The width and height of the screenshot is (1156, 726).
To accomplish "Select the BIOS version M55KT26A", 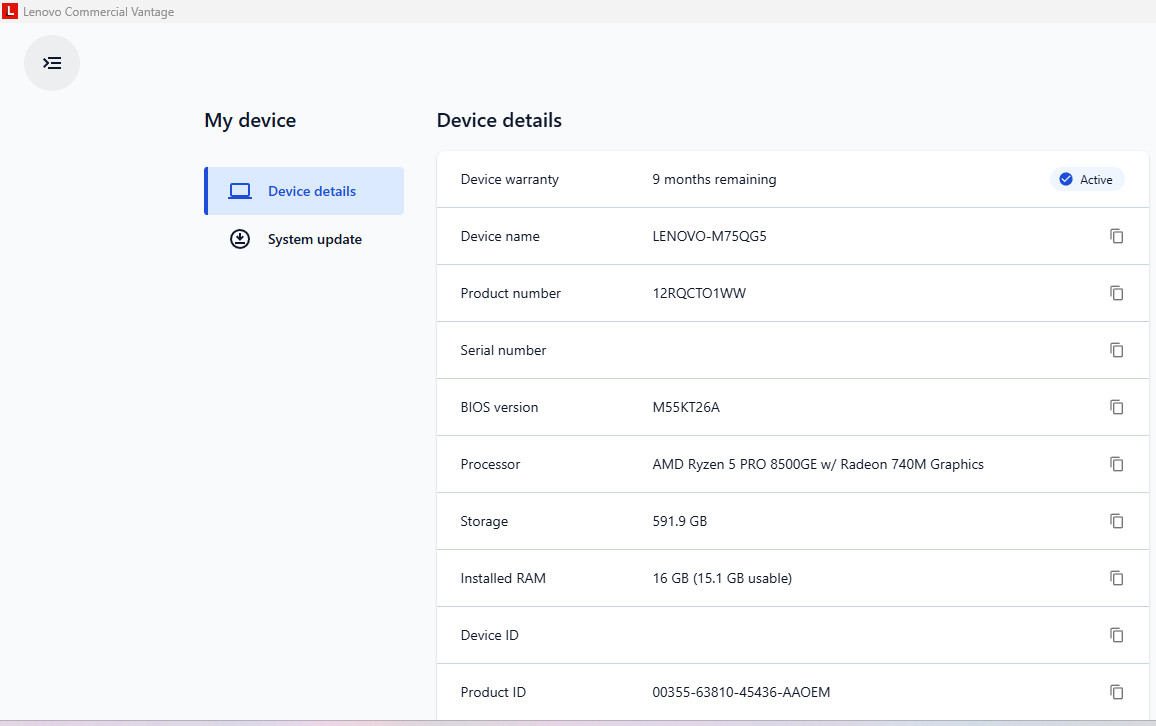I will (686, 407).
